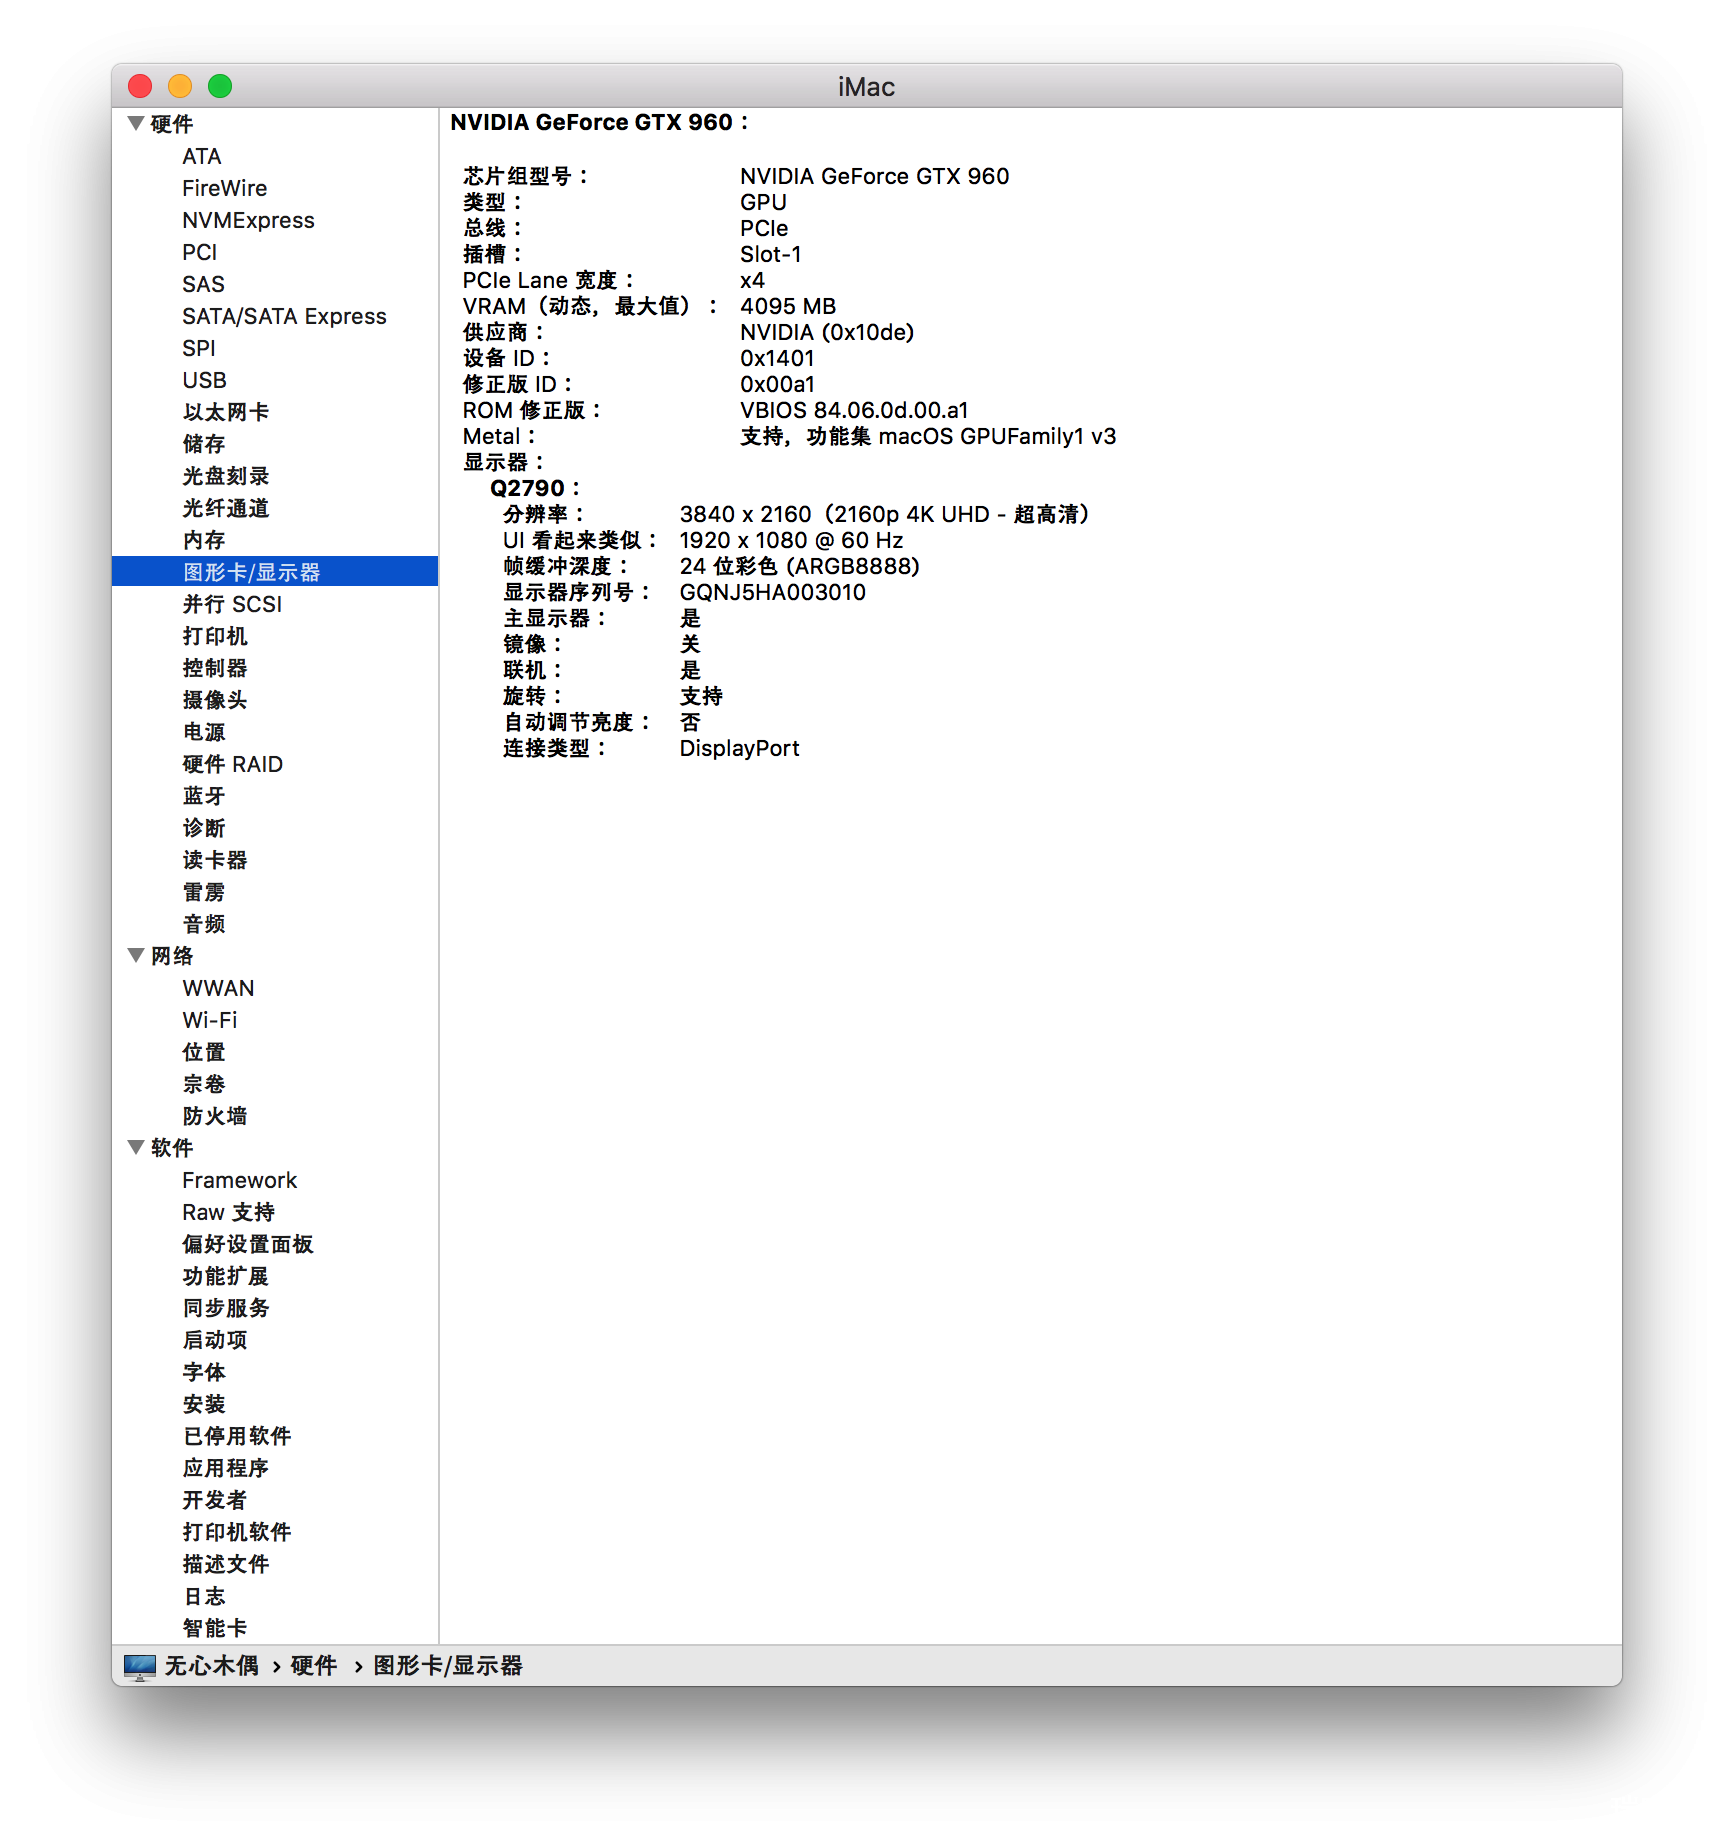Select the highlighted 图形卡/显示器 item
This screenshot has height=1846, width=1734.
point(275,572)
